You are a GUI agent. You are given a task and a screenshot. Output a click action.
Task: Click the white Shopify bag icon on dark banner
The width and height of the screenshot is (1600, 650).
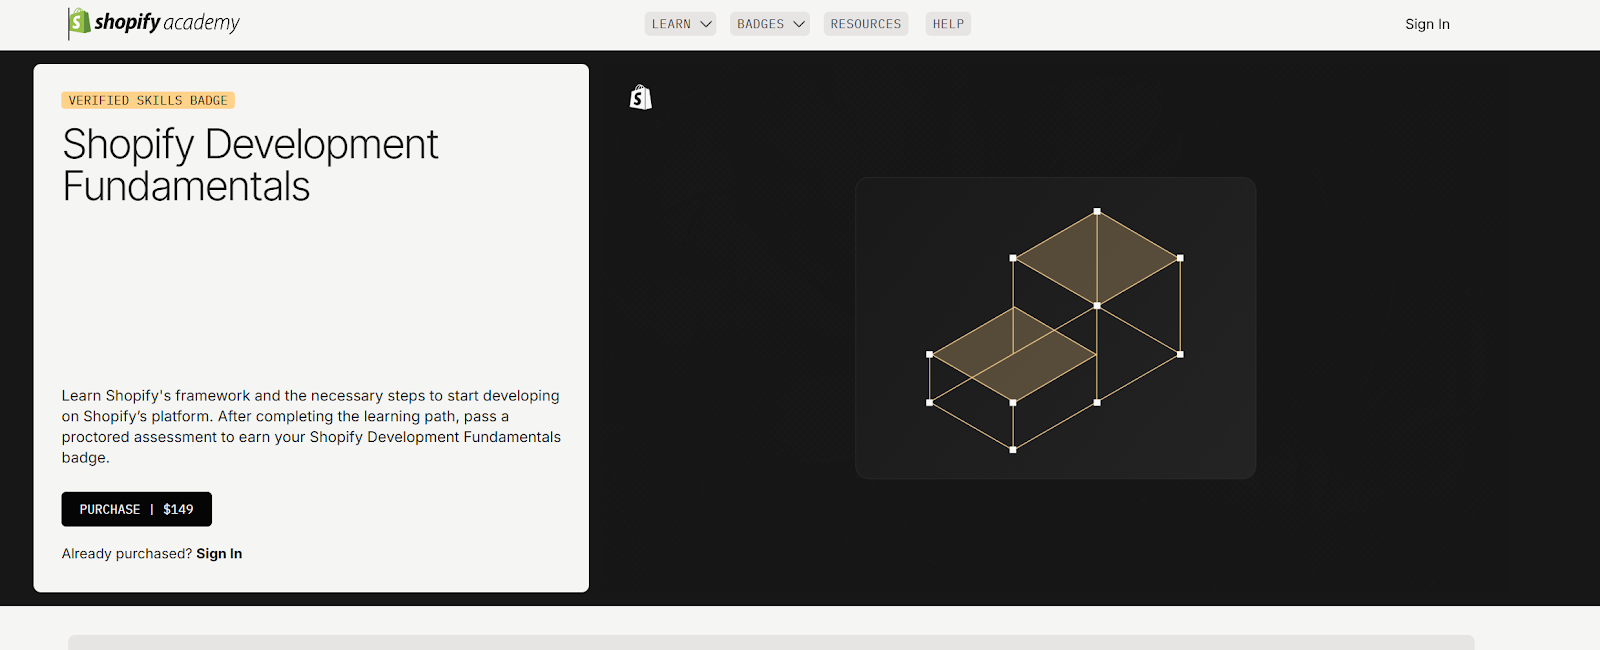coord(641,97)
